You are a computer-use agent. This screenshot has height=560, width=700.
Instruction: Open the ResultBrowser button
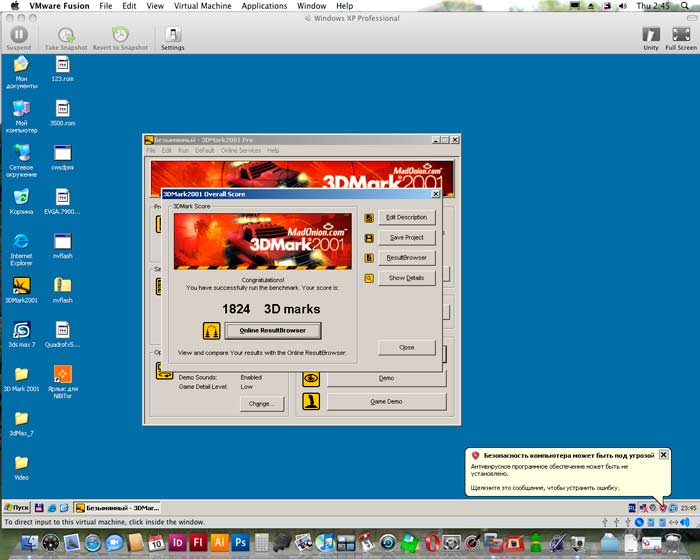(406, 258)
